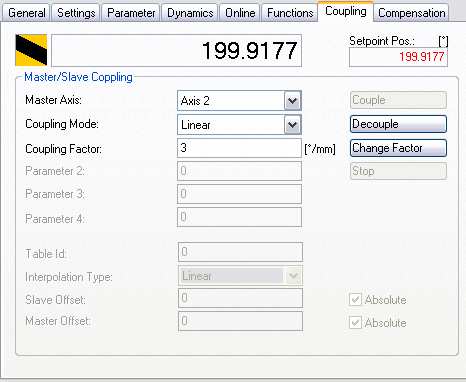Click the yellow-black striped axis status icon
Image resolution: width=466 pixels, height=382 pixels.
click(31, 50)
